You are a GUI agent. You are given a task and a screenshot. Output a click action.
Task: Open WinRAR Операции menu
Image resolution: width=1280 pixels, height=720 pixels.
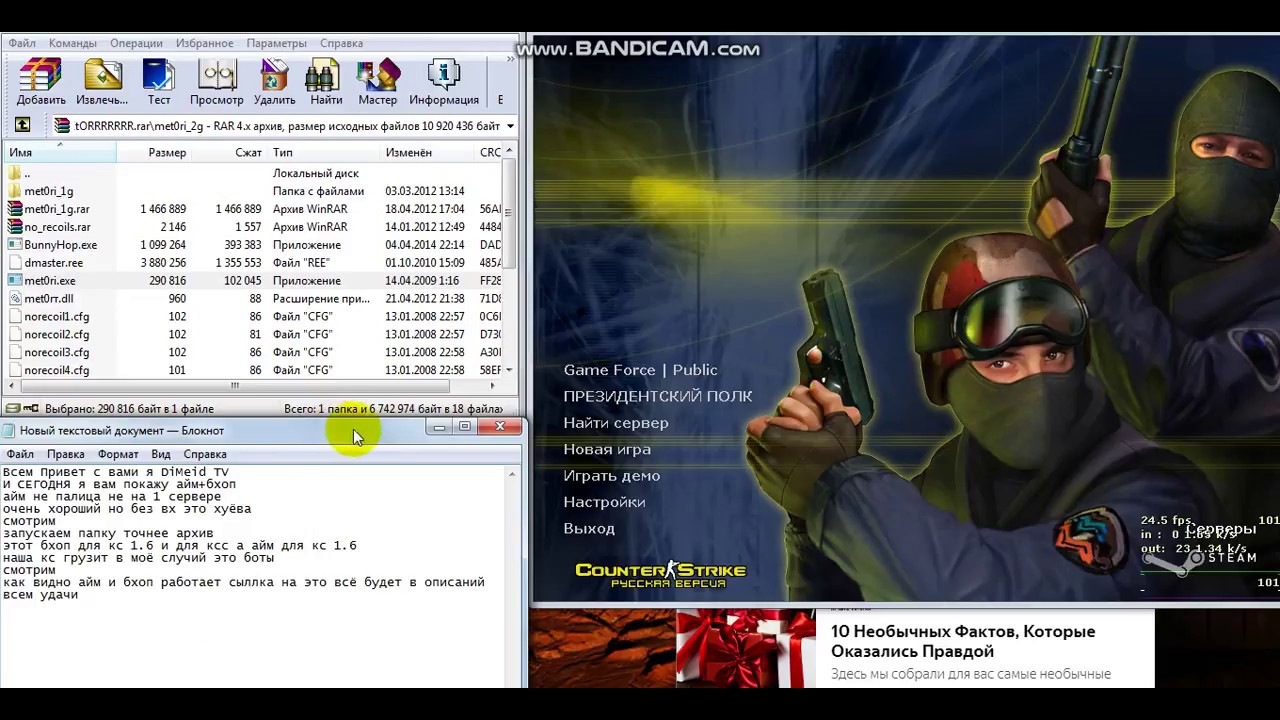(136, 43)
